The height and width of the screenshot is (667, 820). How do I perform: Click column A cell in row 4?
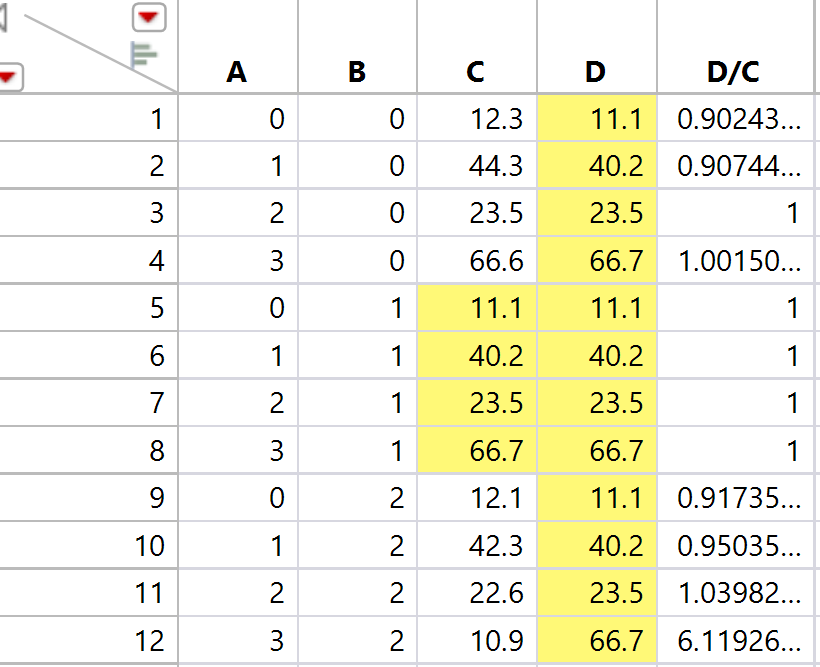[x=238, y=261]
